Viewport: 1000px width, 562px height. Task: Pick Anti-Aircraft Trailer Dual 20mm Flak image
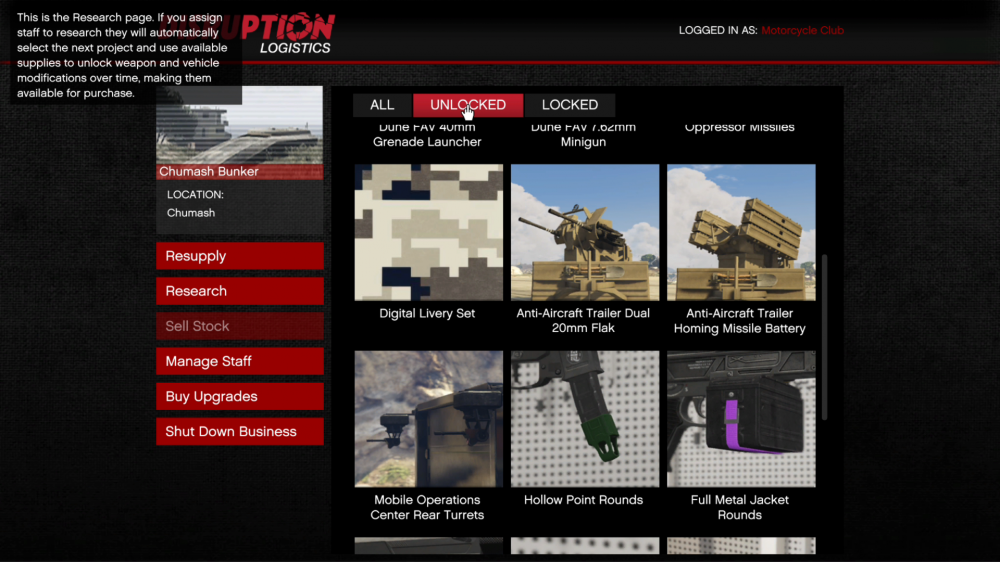coord(585,232)
